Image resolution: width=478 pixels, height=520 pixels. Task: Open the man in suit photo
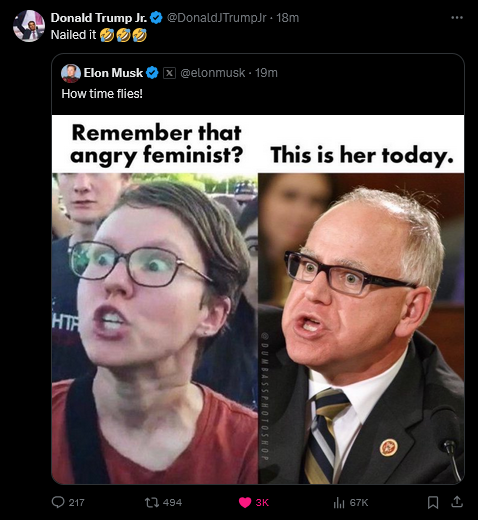click(361, 328)
